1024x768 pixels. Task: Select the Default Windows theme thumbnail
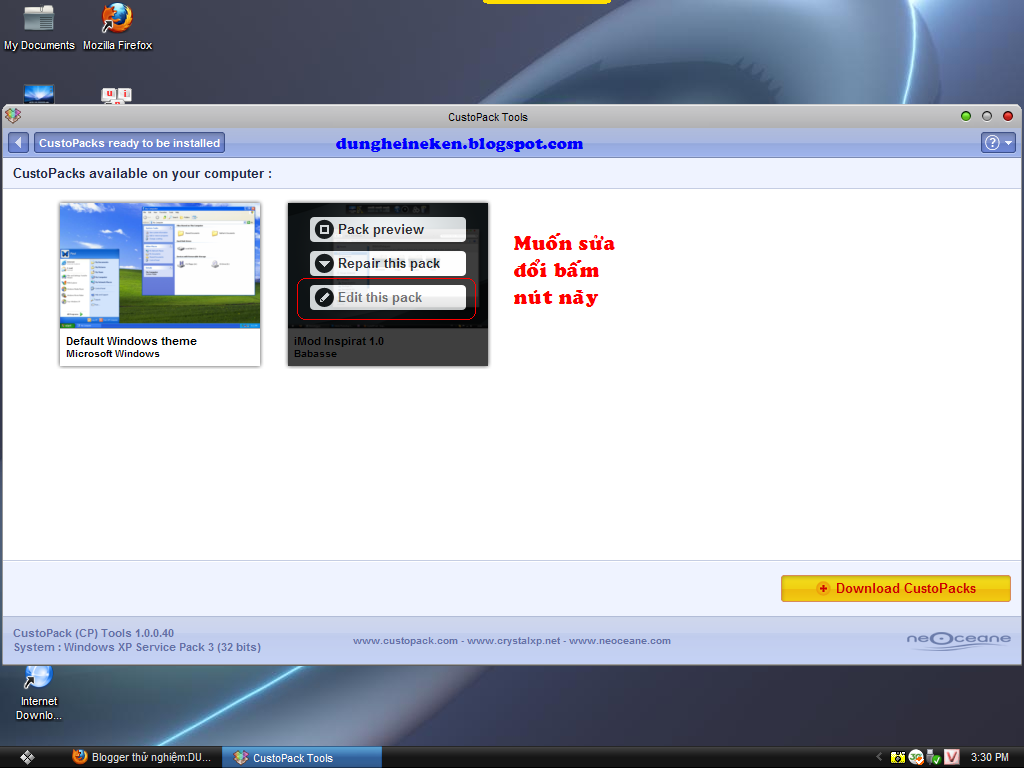pyautogui.click(x=160, y=265)
